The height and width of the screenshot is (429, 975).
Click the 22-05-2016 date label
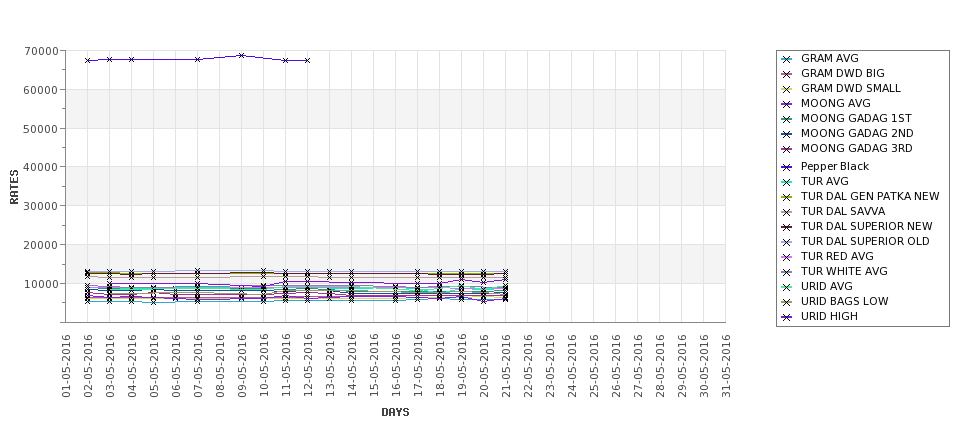(527, 366)
